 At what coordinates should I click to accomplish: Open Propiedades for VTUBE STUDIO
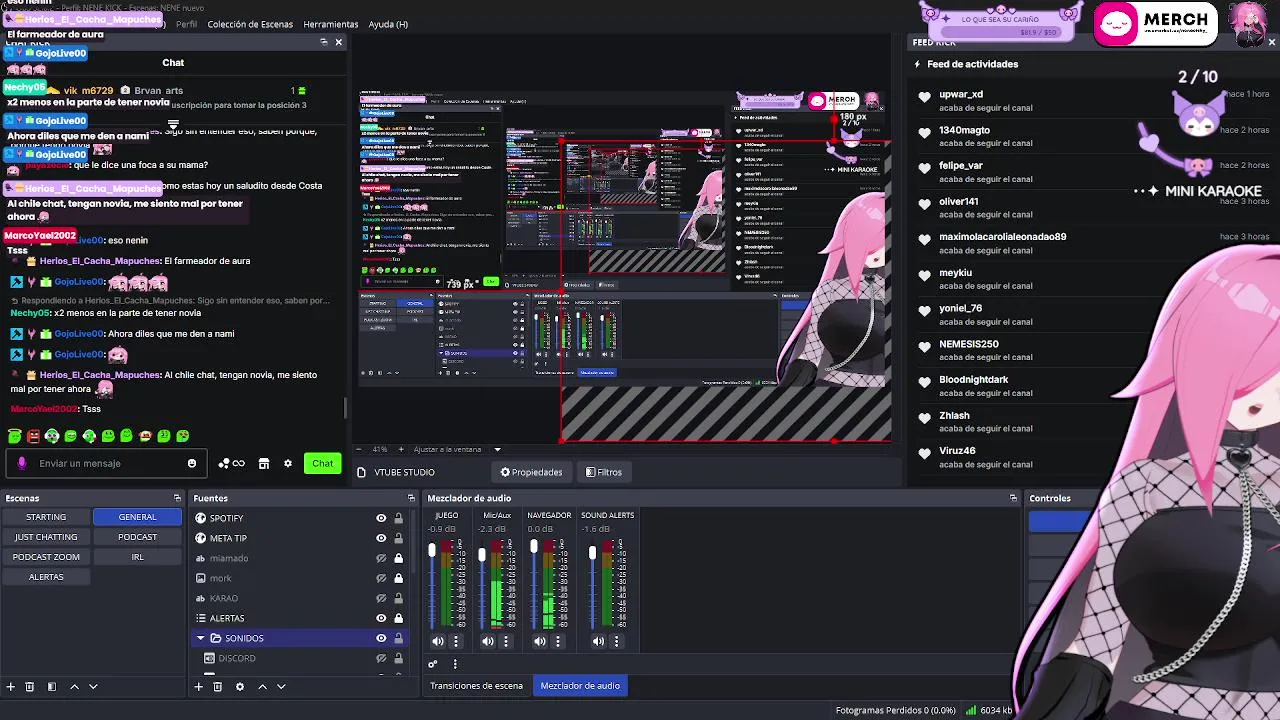point(531,472)
